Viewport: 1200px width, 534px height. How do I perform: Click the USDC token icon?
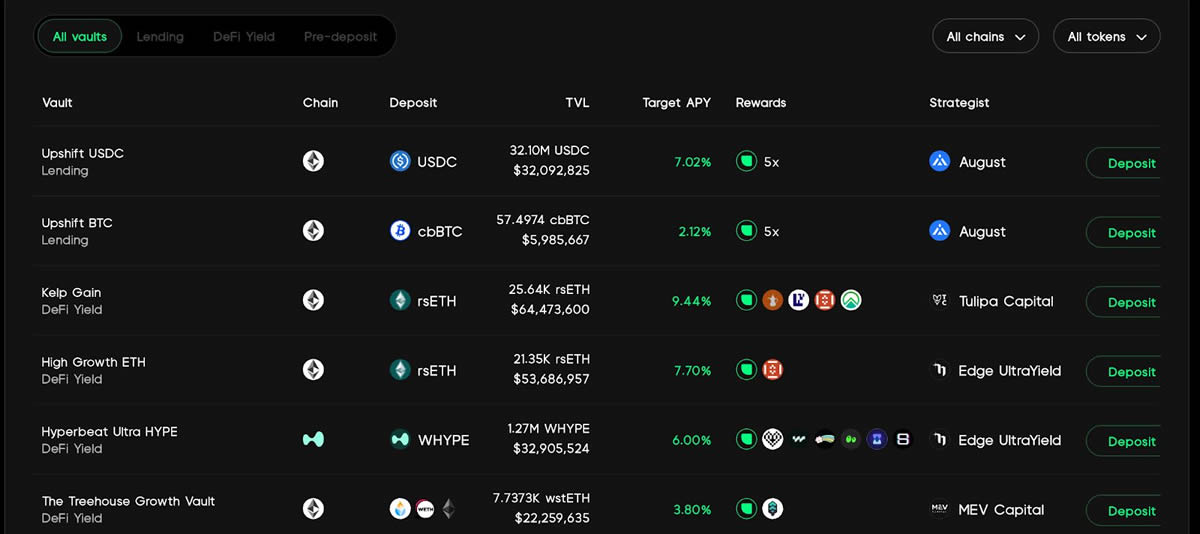pyautogui.click(x=400, y=161)
